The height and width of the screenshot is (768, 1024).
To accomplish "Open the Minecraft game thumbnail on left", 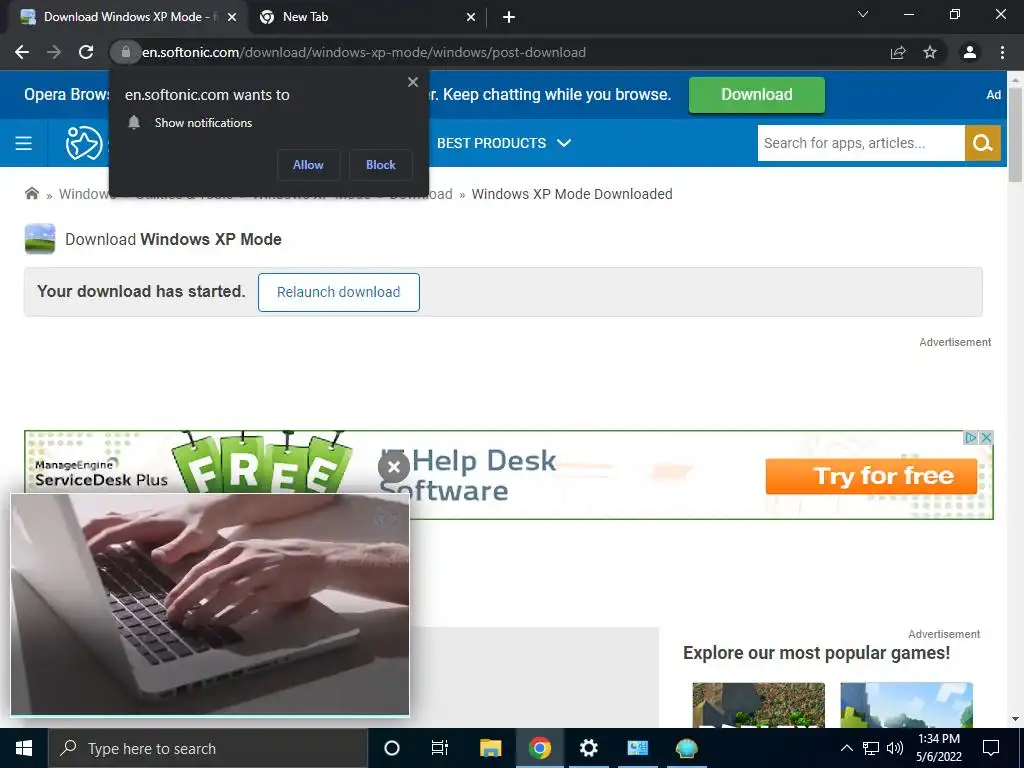I will [x=758, y=705].
